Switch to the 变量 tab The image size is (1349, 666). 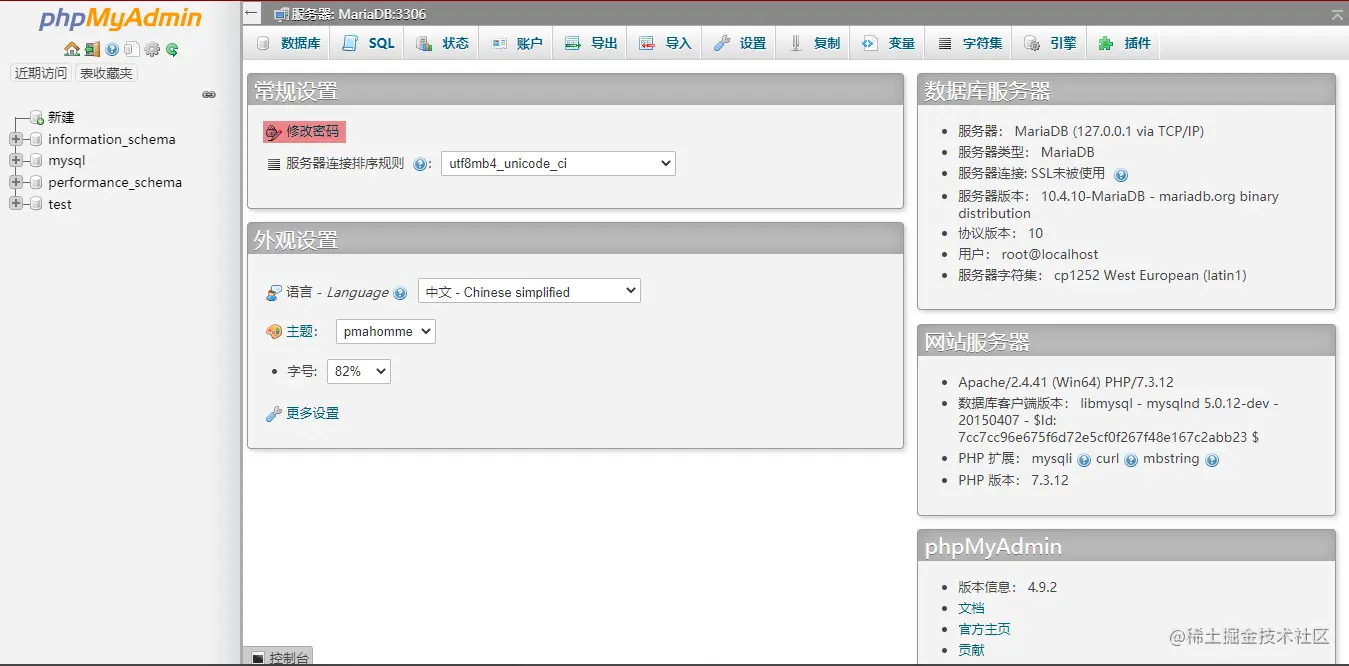889,43
